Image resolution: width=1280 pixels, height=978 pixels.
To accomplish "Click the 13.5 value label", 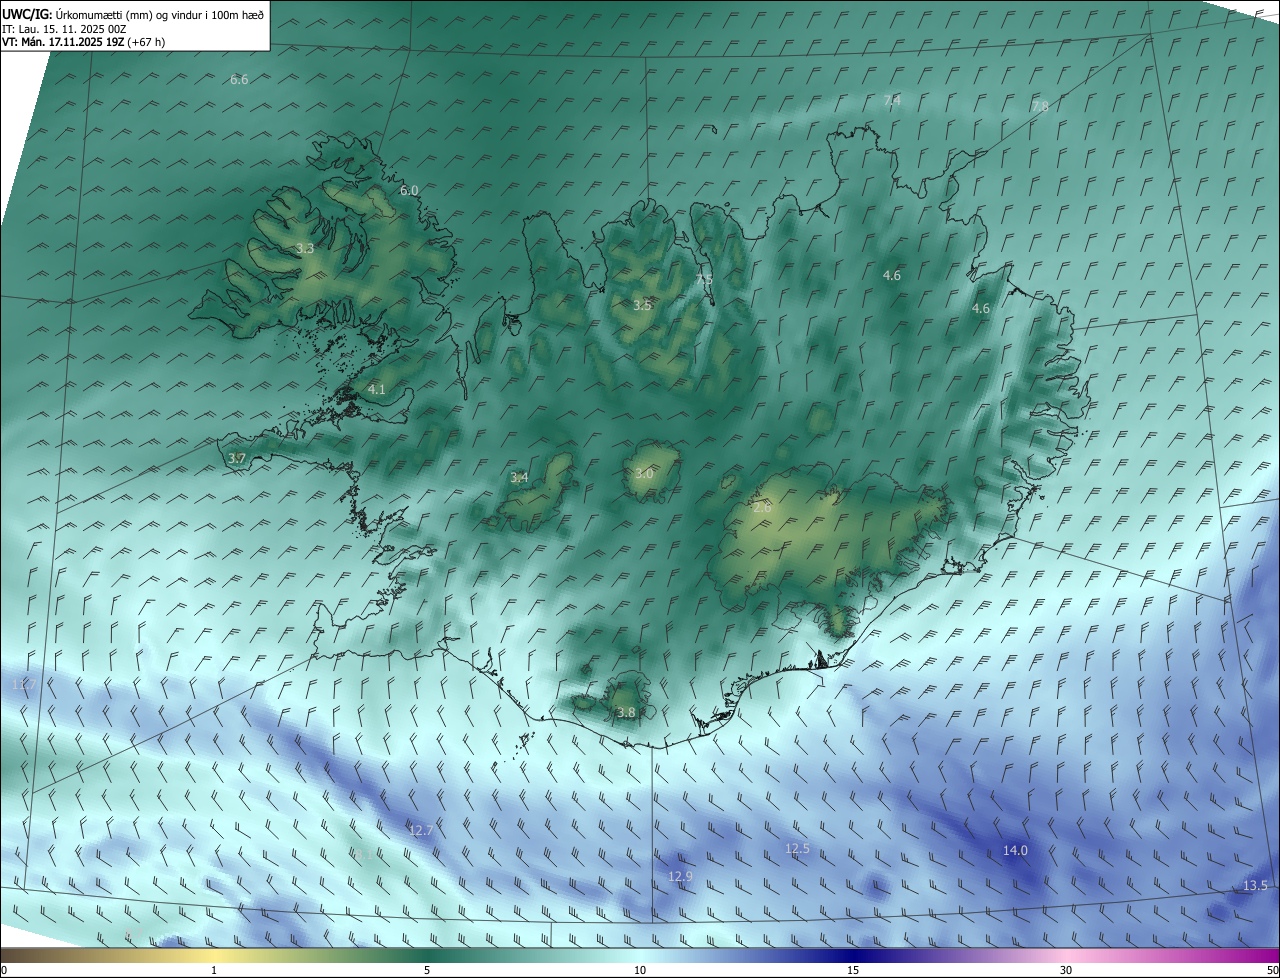I will coord(1255,886).
